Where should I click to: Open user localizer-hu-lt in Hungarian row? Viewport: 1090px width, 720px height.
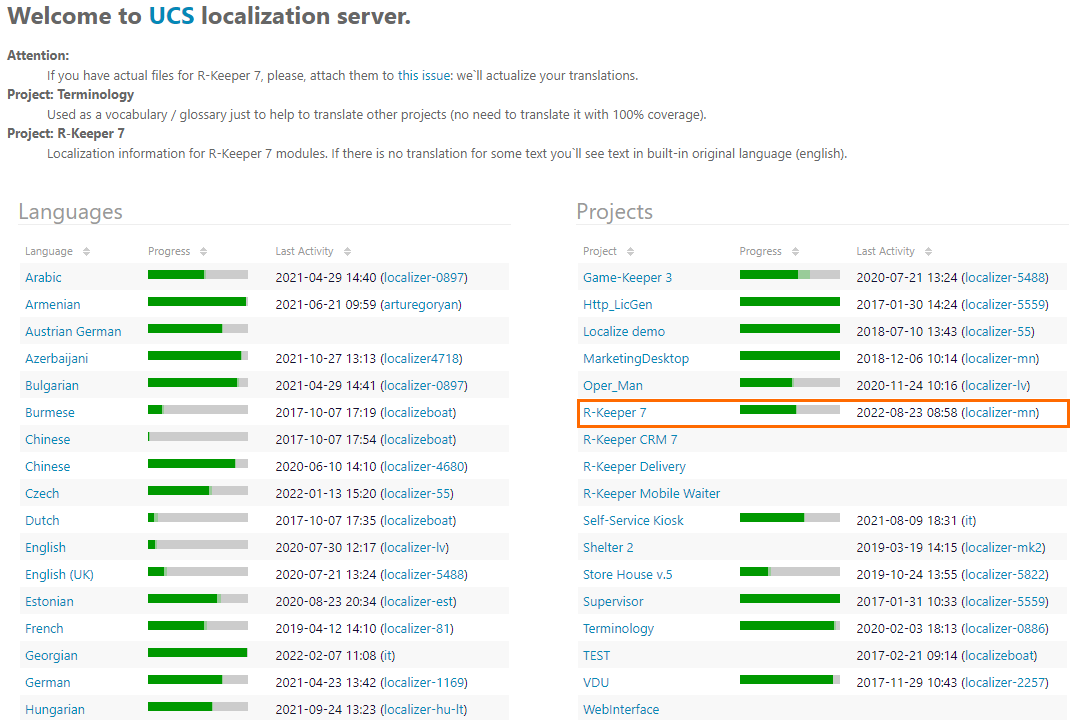(x=424, y=710)
